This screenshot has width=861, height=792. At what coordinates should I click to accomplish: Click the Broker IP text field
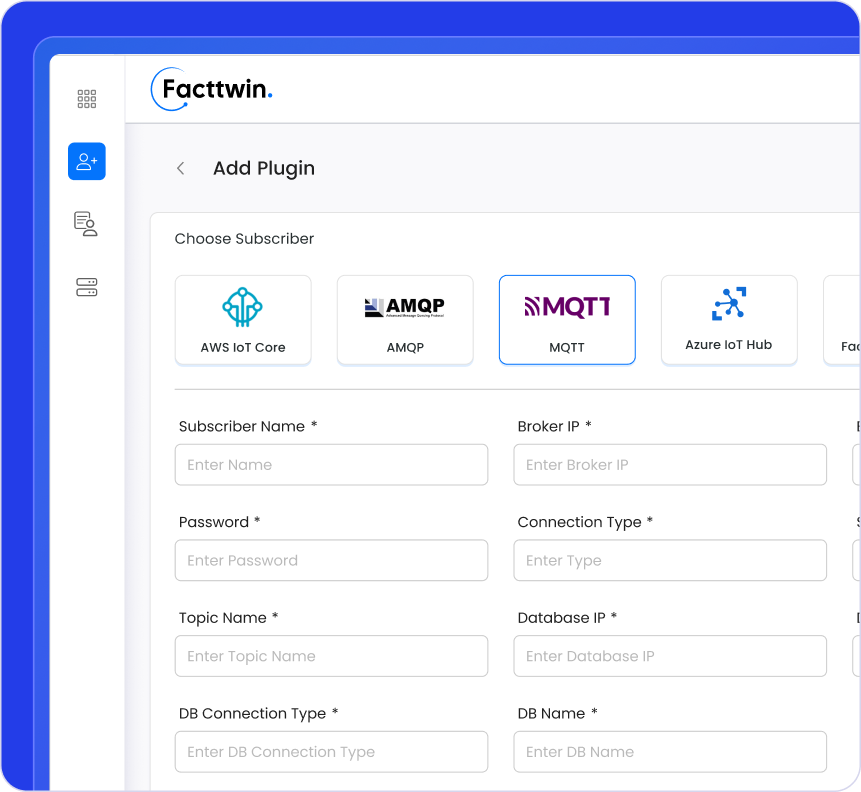pyautogui.click(x=670, y=465)
